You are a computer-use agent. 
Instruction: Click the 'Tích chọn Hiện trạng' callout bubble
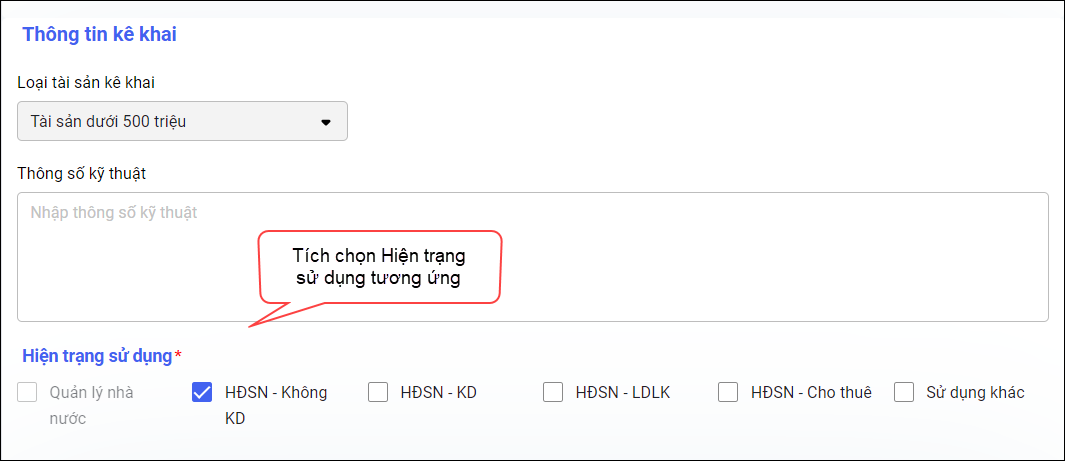click(379, 267)
